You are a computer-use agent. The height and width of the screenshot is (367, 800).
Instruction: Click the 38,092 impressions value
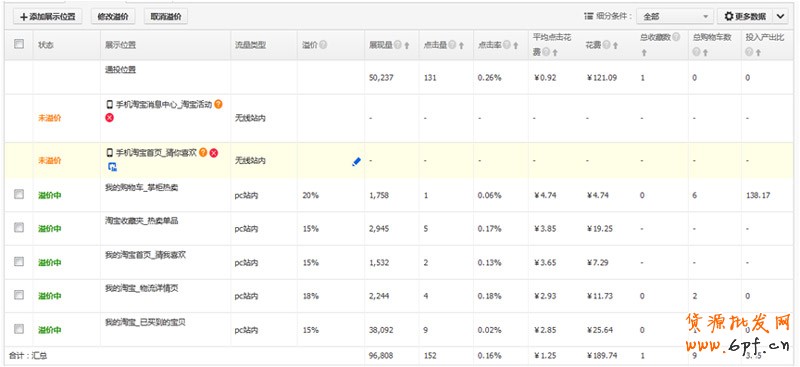(x=381, y=330)
